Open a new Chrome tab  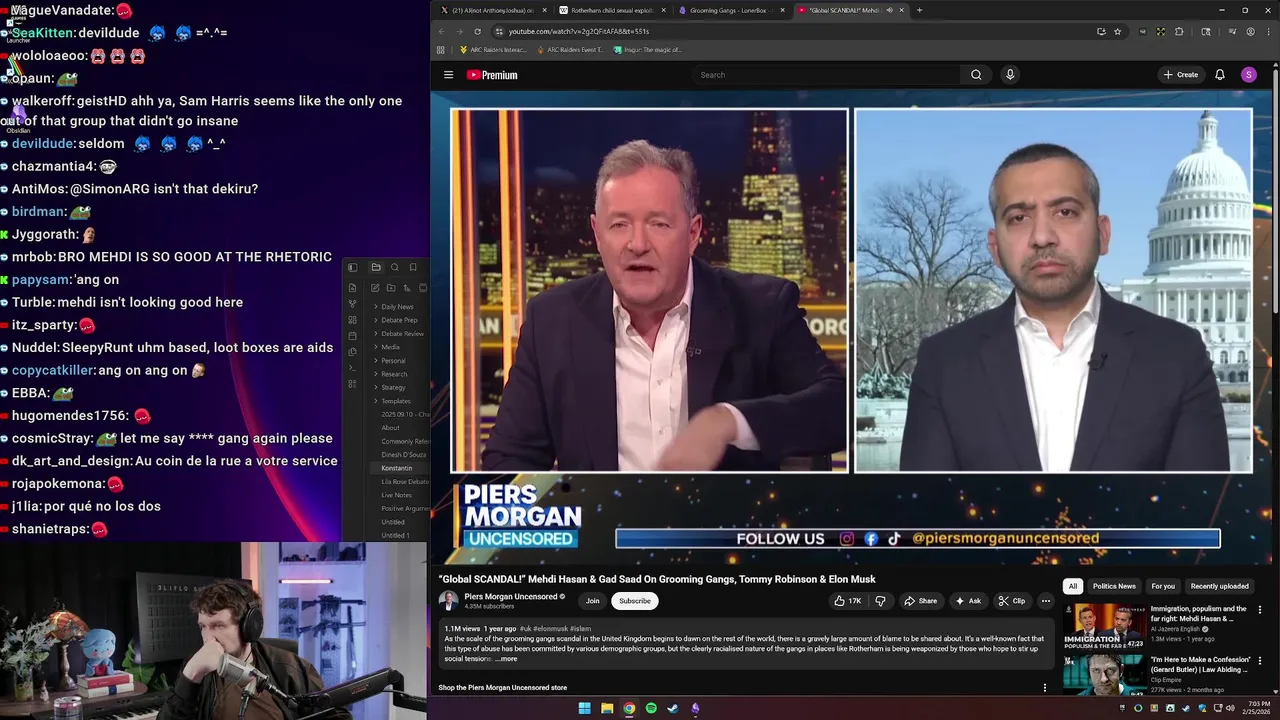[919, 10]
